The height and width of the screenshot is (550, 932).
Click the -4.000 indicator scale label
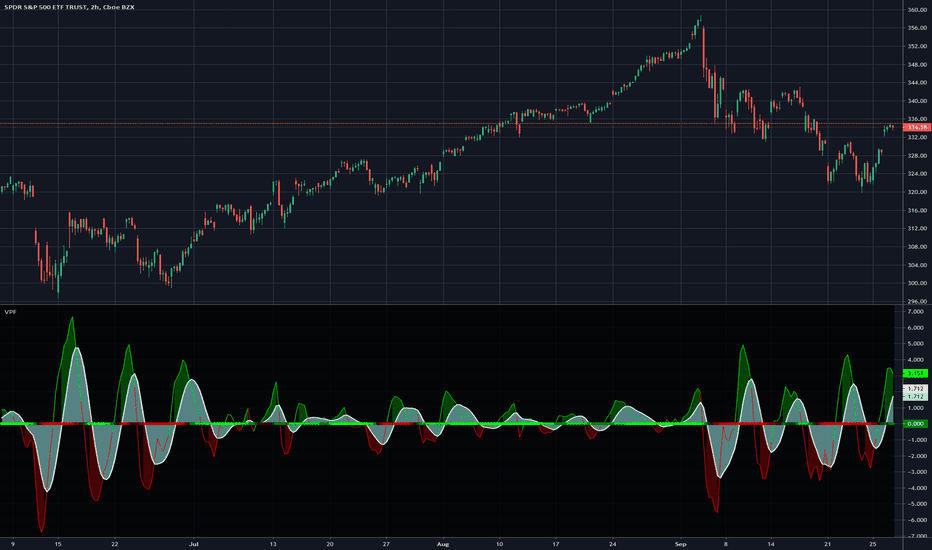click(916, 488)
